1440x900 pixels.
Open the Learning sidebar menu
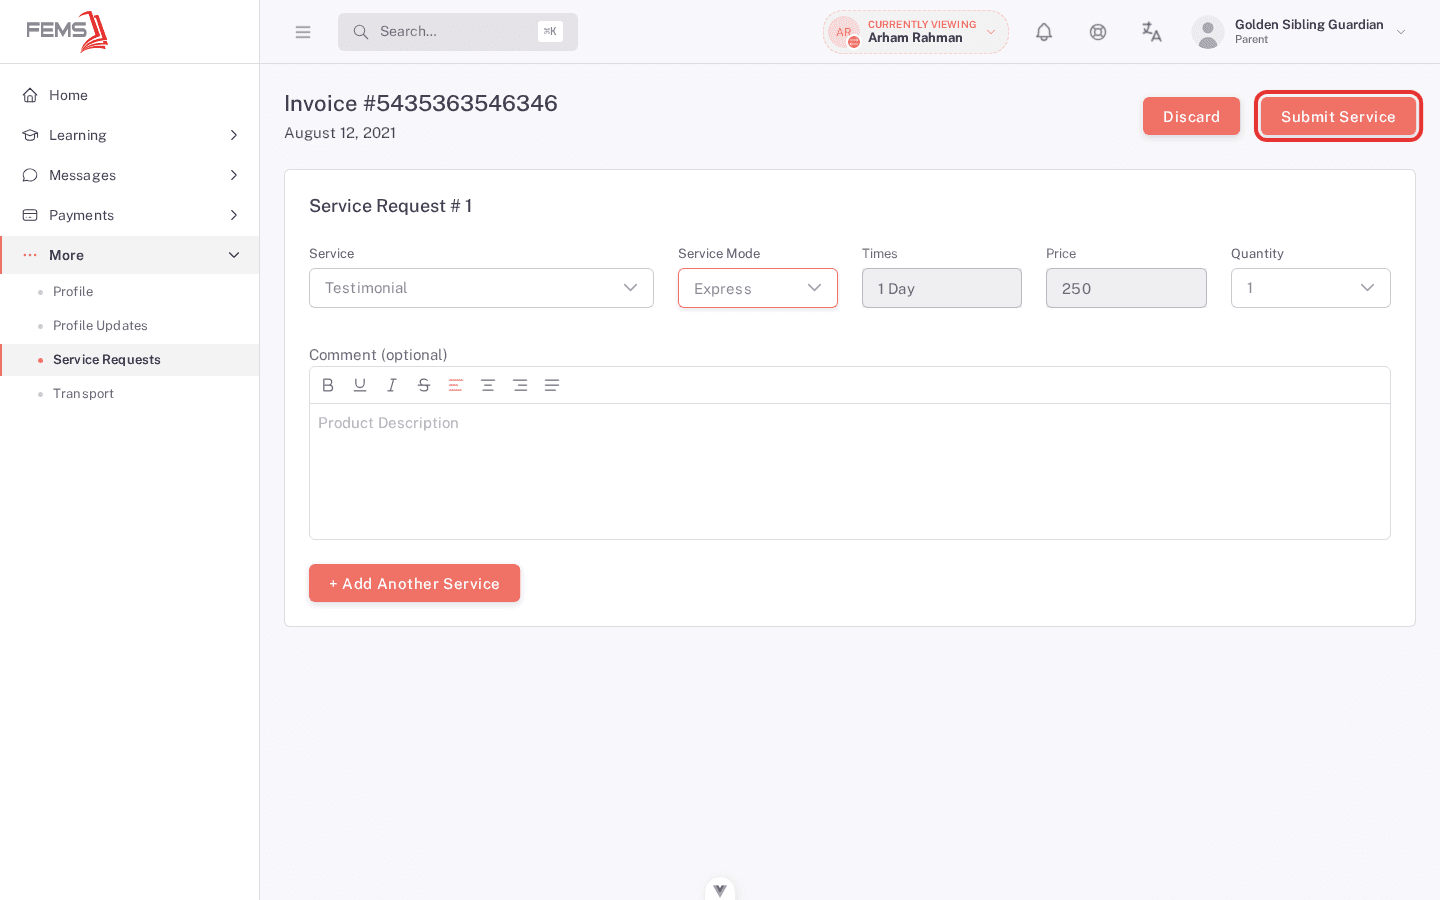coord(130,135)
